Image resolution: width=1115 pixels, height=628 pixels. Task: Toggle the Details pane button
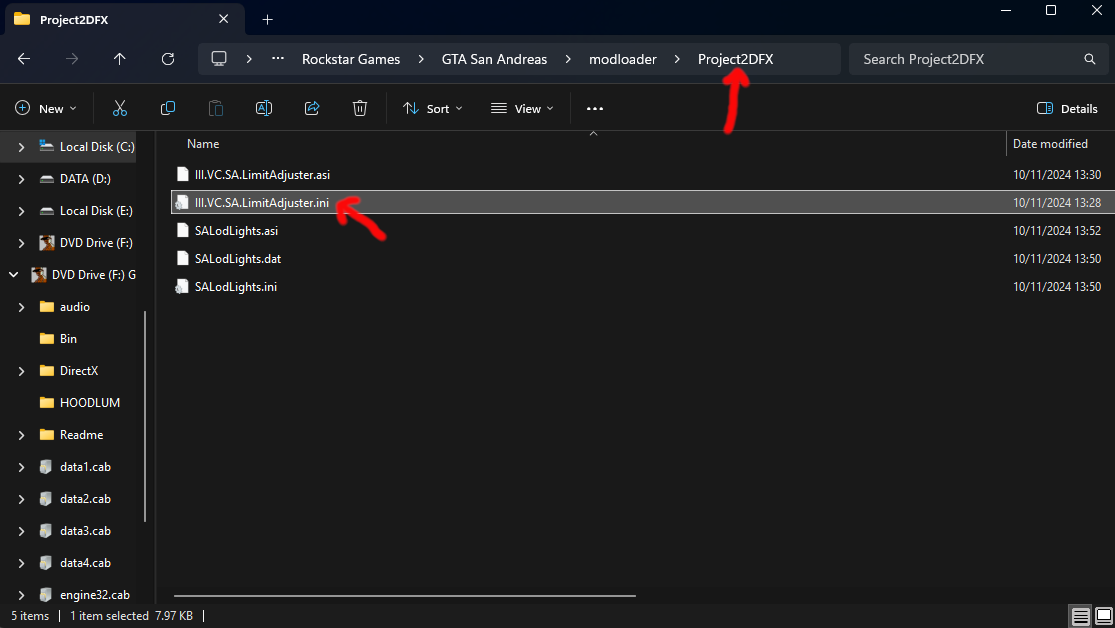(1067, 109)
